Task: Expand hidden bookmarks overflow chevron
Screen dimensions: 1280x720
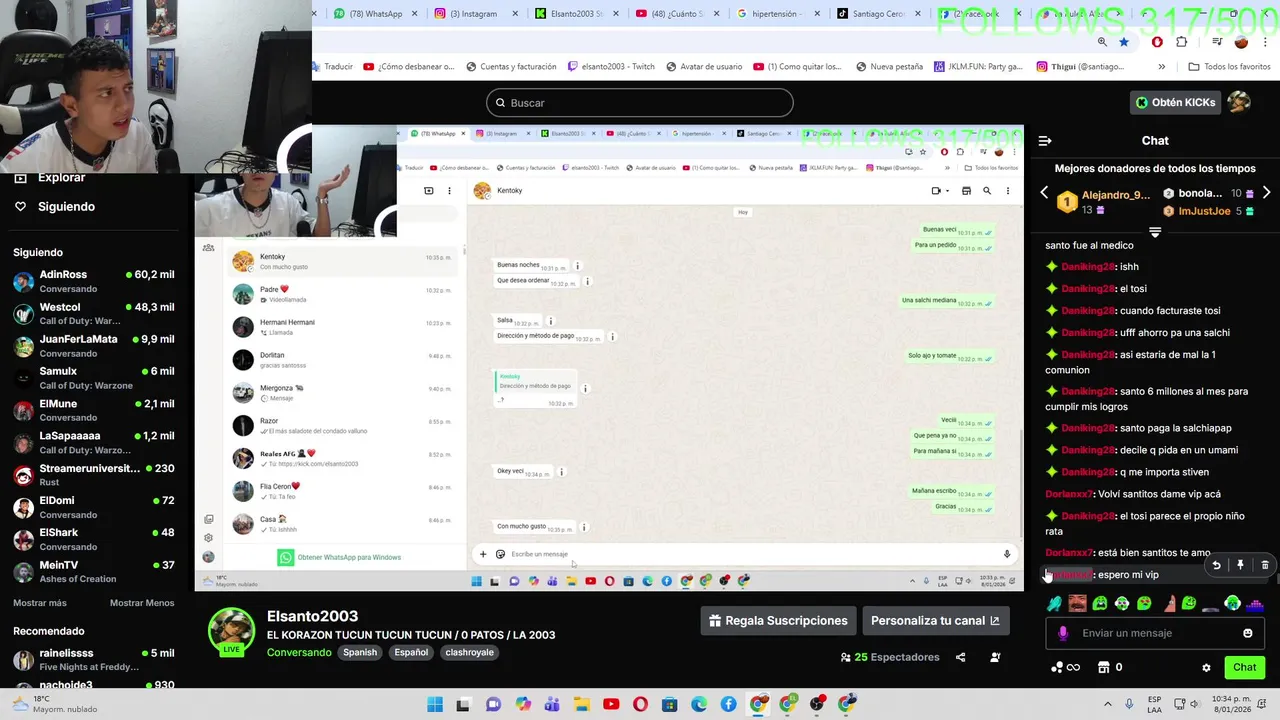Action: 1161,67
